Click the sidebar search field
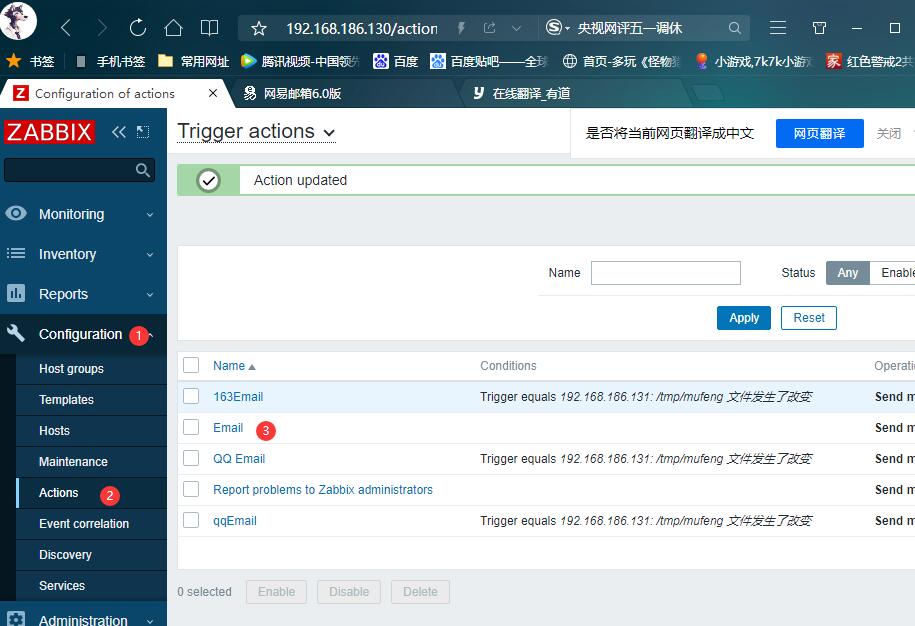 point(79,170)
